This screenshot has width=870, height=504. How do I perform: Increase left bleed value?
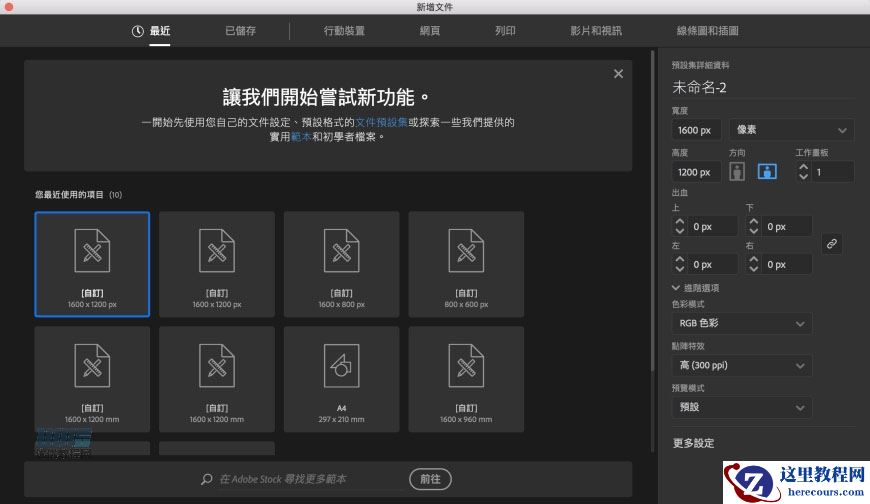680,259
